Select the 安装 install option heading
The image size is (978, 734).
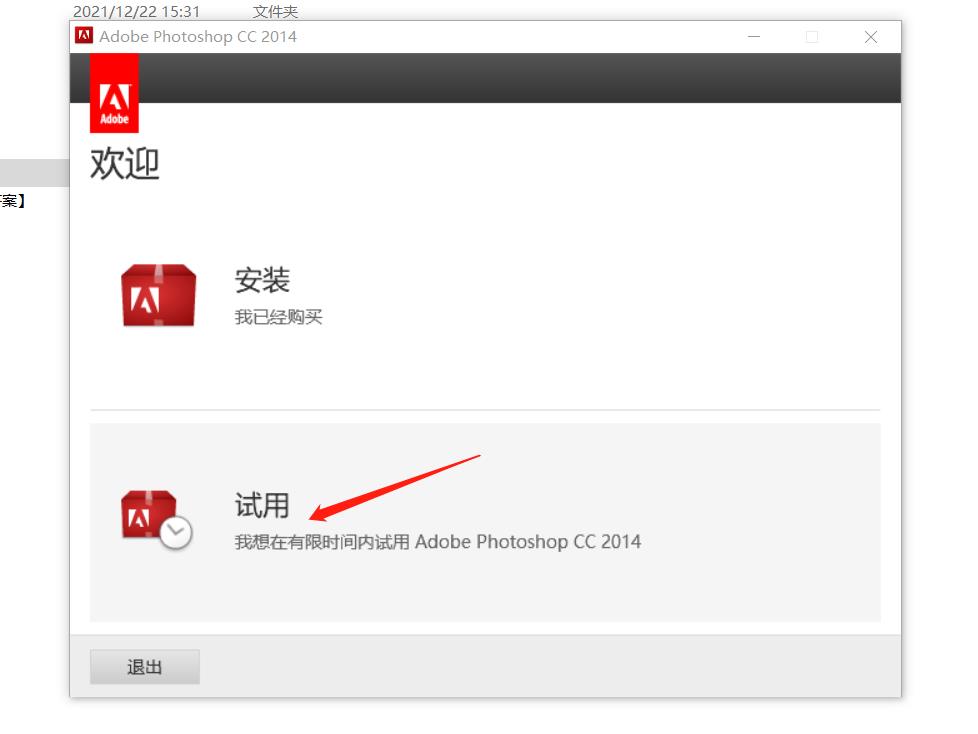pyautogui.click(x=262, y=280)
